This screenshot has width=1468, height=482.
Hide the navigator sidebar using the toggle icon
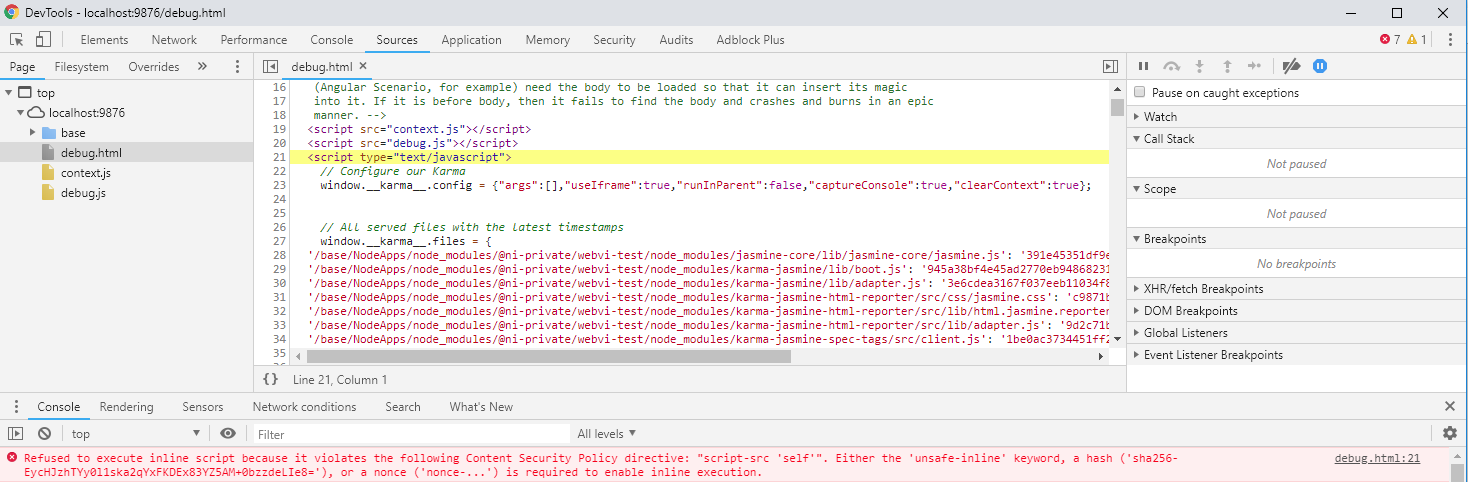270,67
